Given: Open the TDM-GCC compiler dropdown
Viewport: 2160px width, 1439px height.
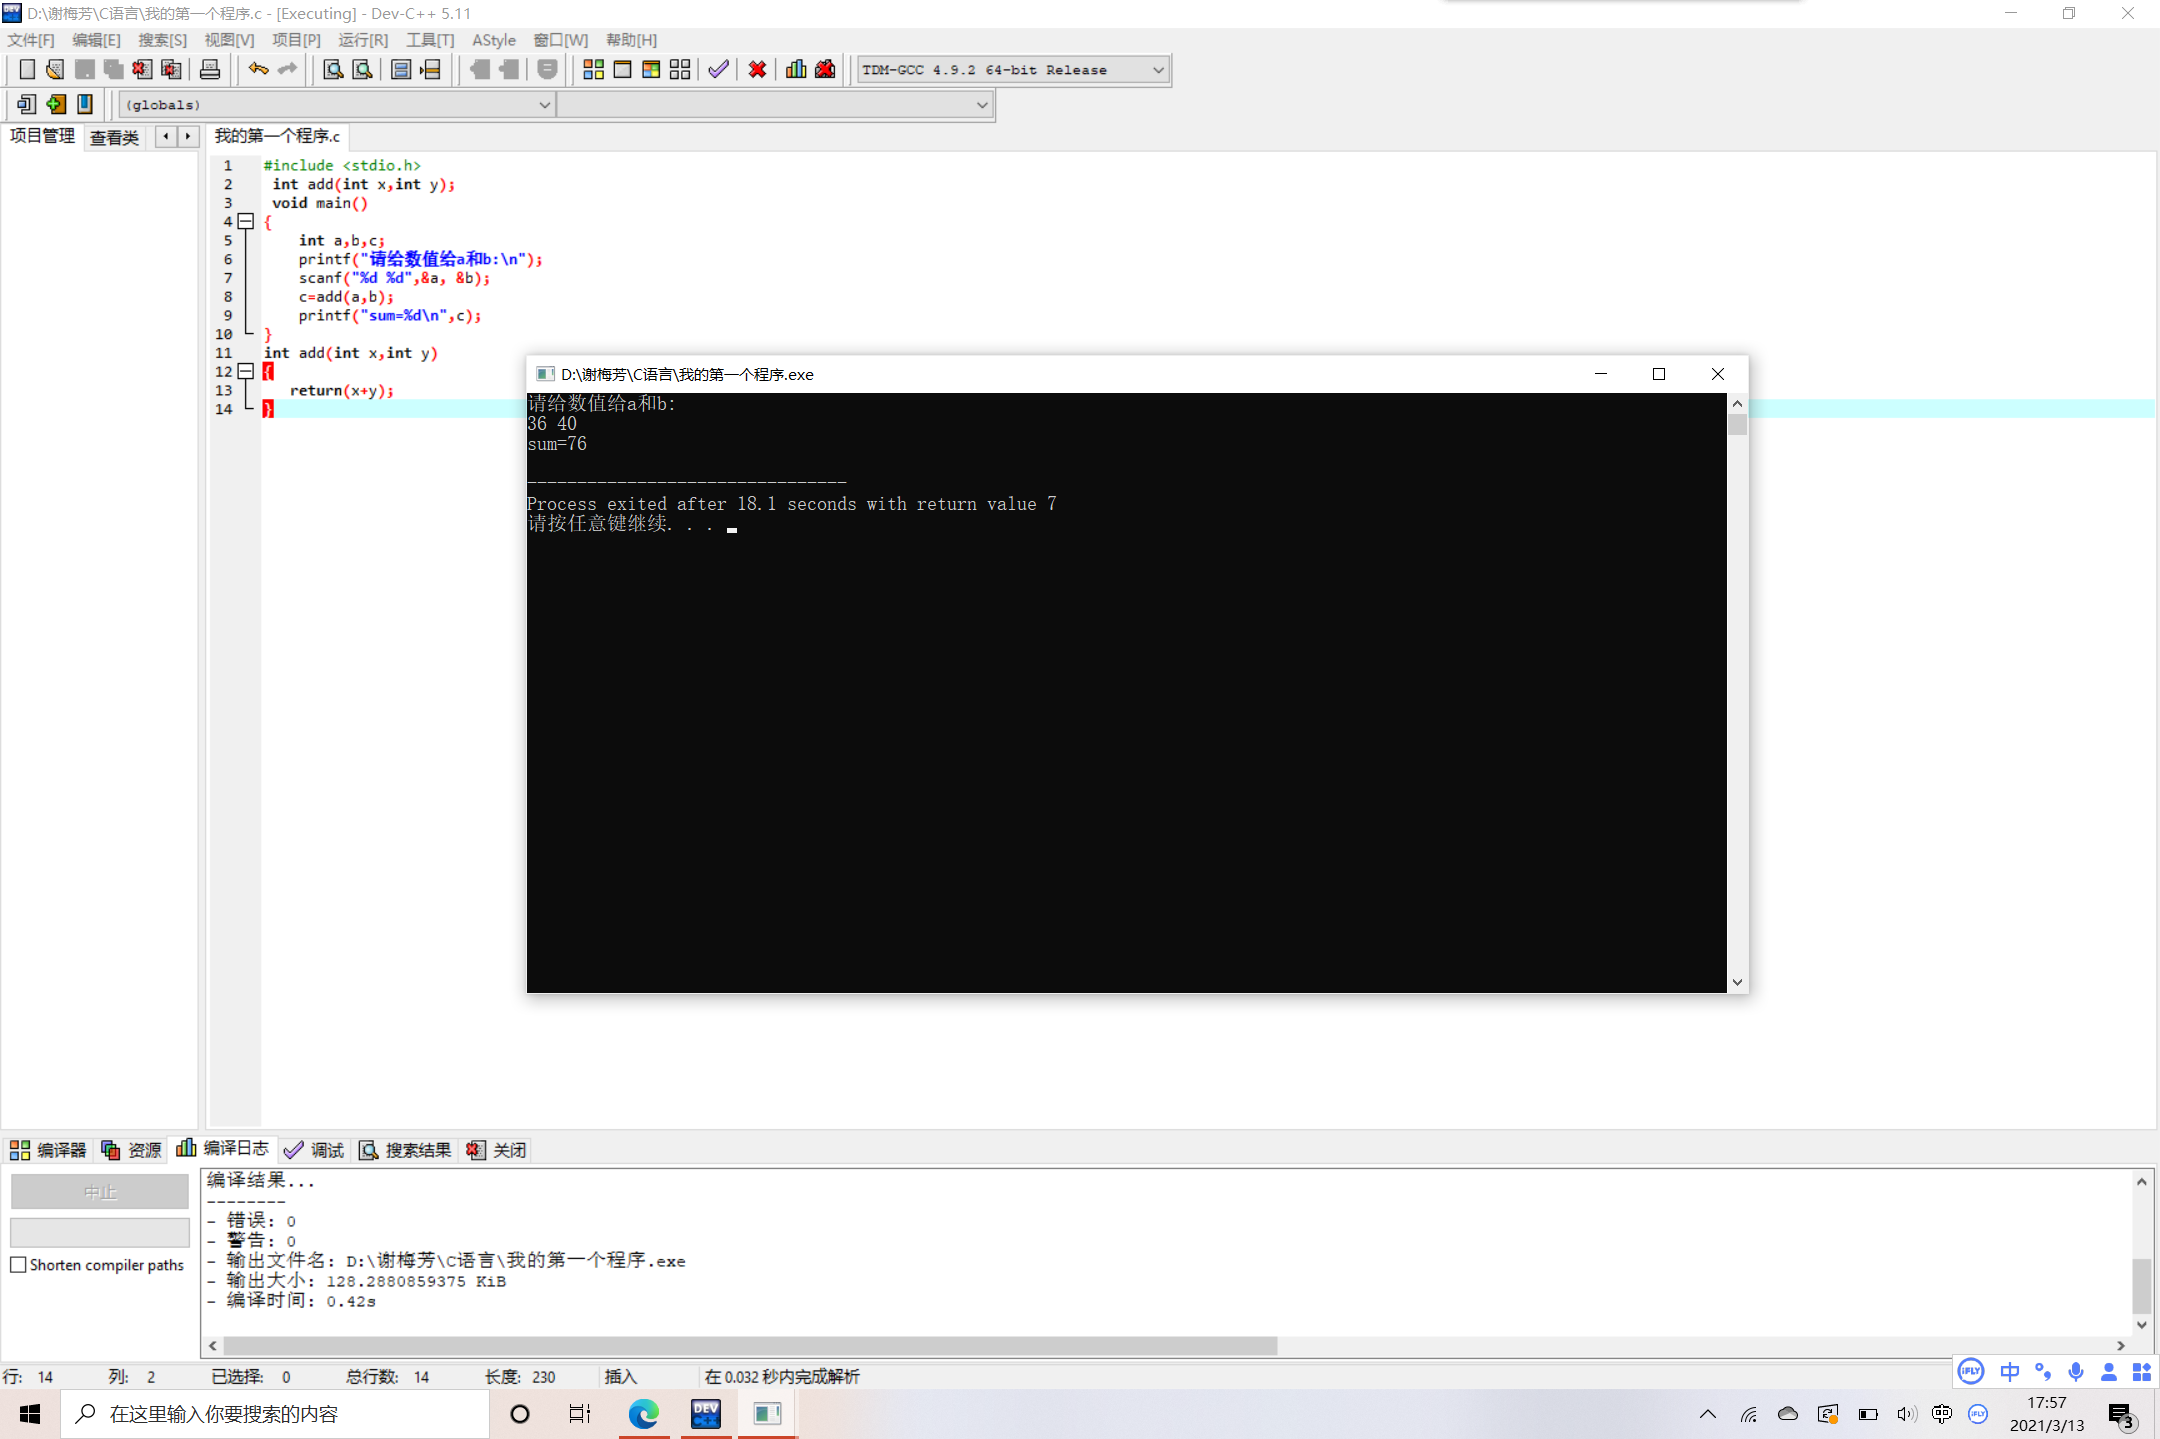Looking at the screenshot, I should point(1158,70).
